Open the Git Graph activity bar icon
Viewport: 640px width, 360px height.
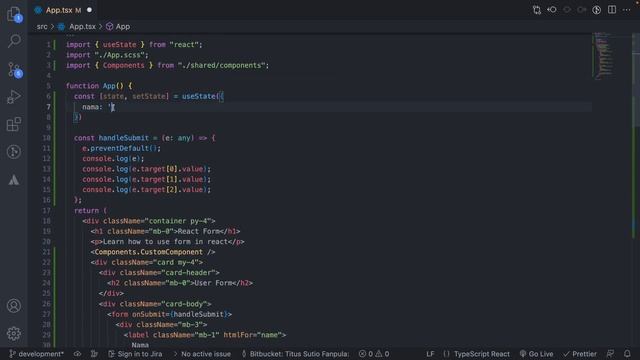[x=14, y=152]
